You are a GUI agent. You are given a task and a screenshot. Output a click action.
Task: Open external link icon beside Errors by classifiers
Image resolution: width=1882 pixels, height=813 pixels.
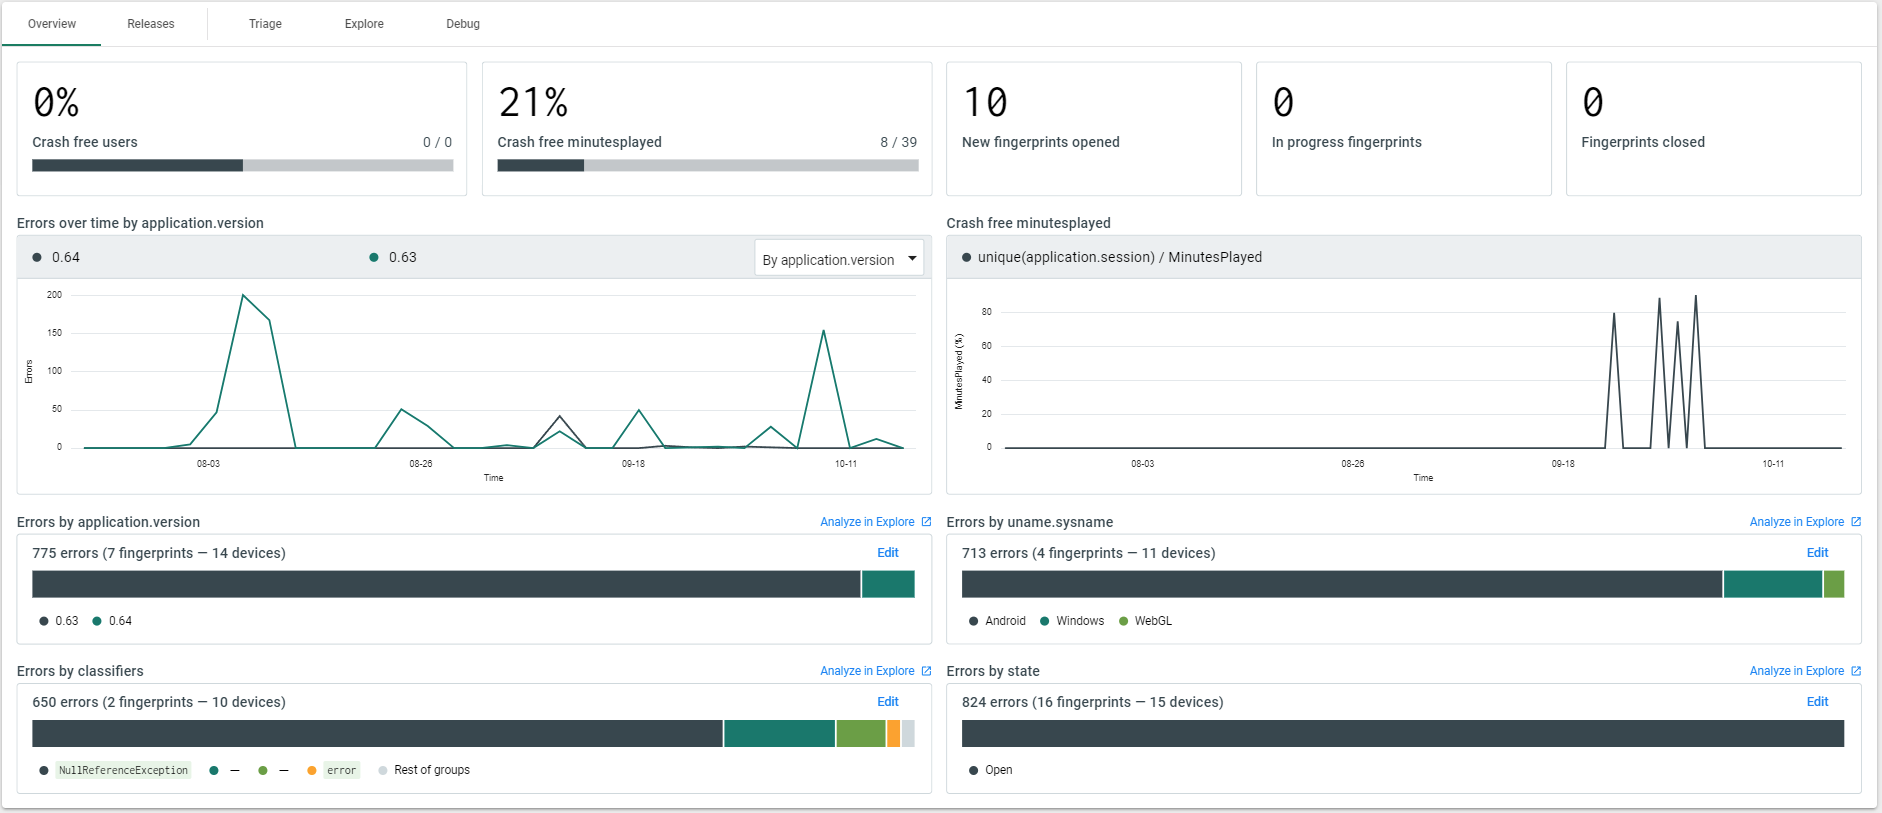click(926, 671)
